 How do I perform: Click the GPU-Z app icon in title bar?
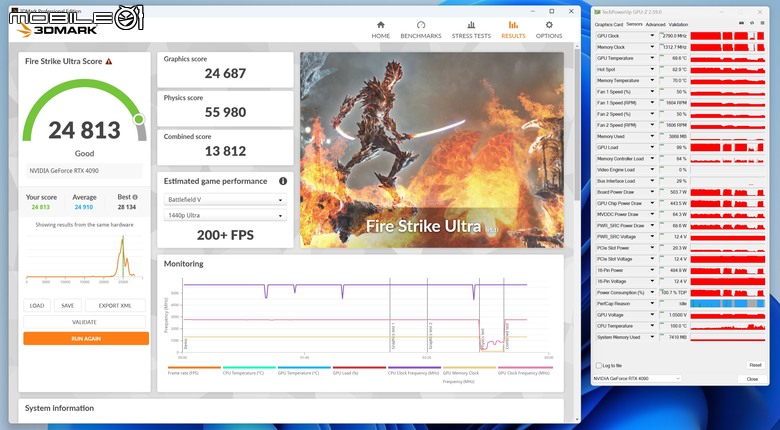pyautogui.click(x=597, y=11)
